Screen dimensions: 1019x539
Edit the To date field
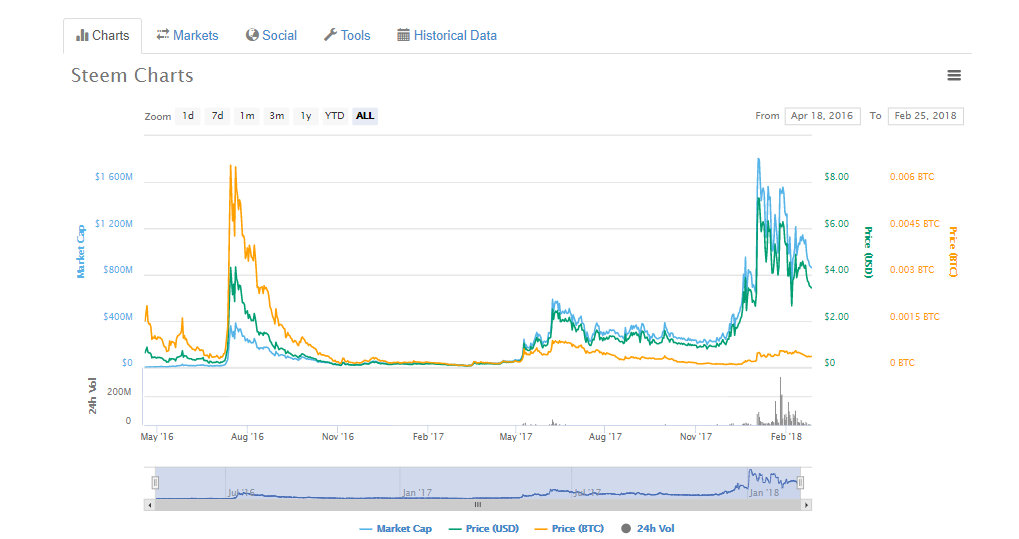(925, 116)
